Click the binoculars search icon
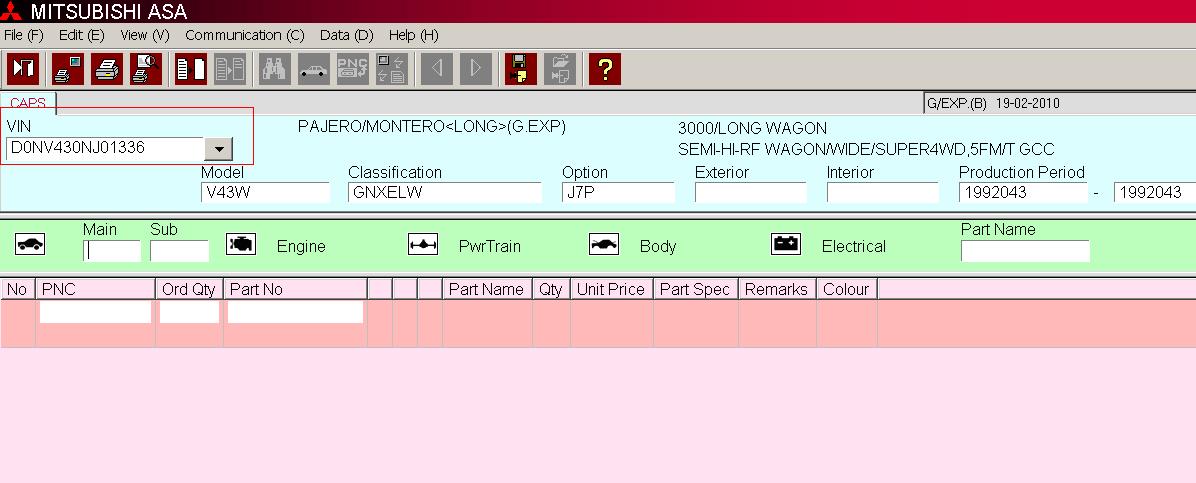Screen dimensions: 1196x483 click(x=275, y=69)
